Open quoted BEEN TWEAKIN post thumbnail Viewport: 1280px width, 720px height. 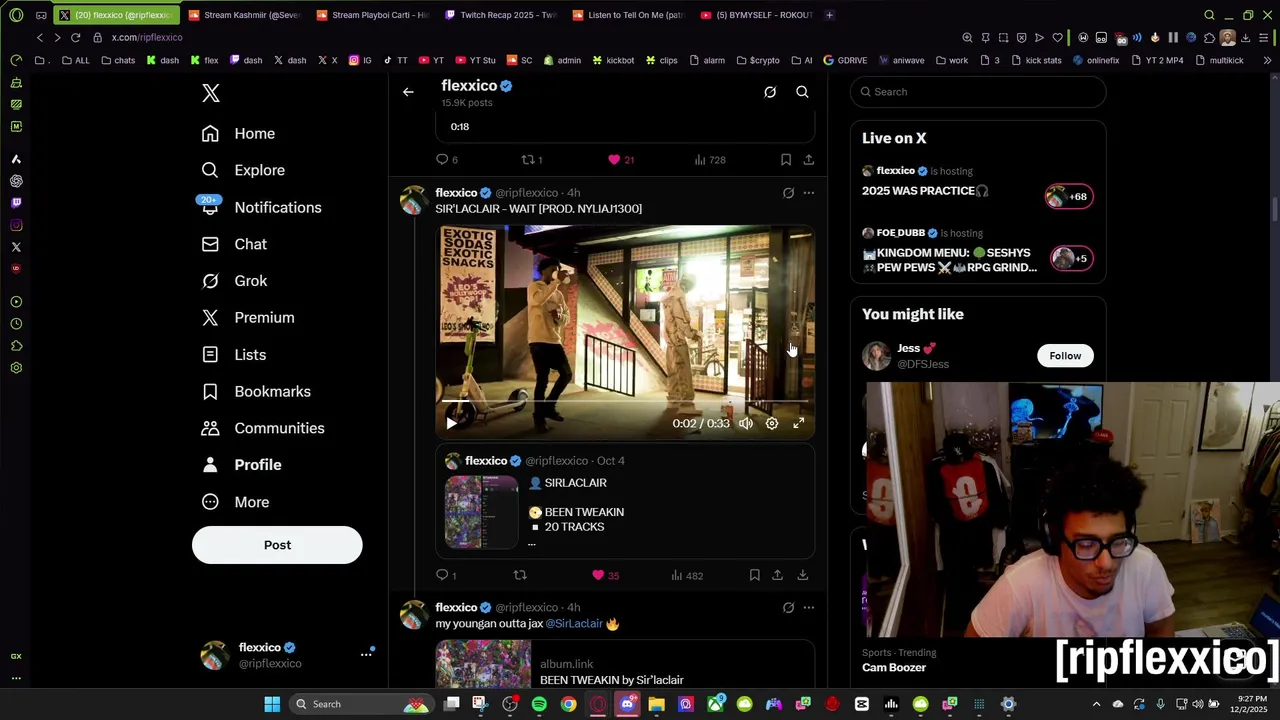coord(481,512)
